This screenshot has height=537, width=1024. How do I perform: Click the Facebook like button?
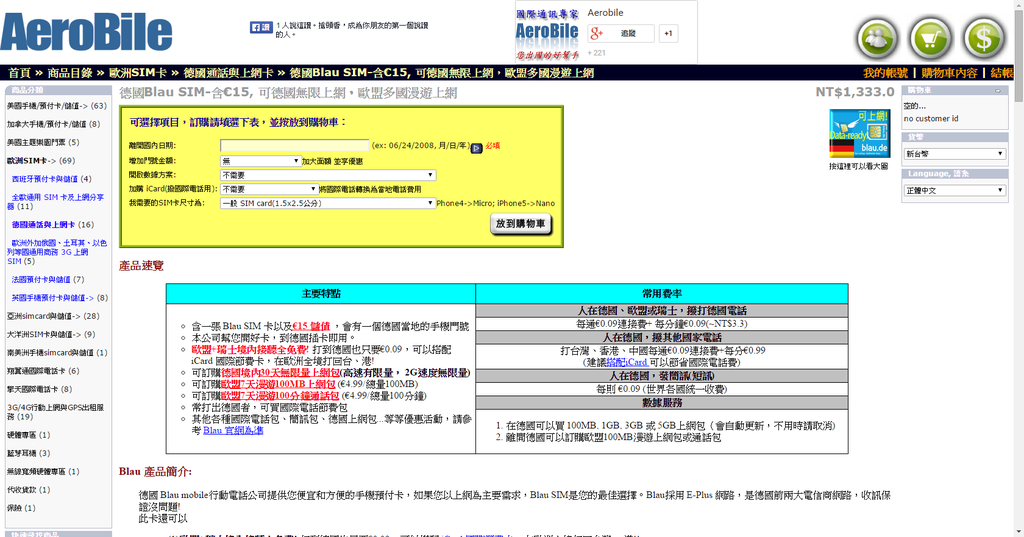(x=261, y=27)
